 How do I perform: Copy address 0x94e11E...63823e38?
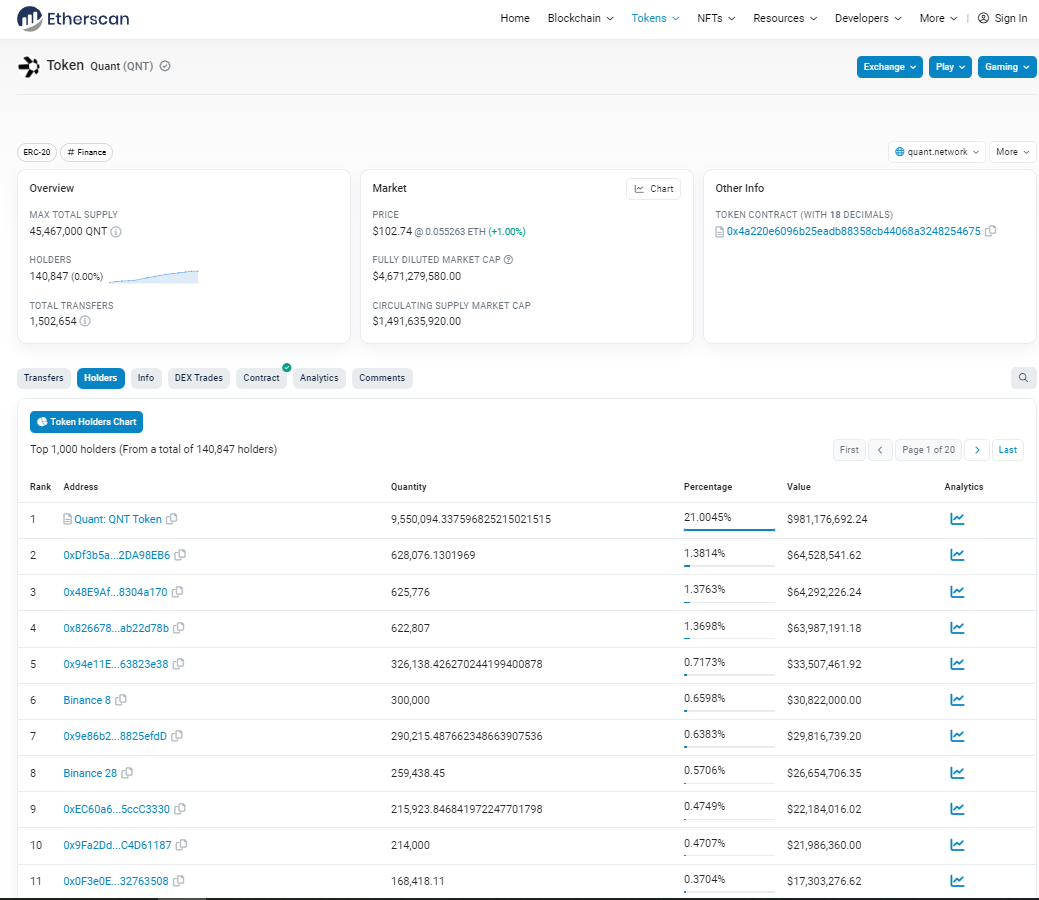[178, 664]
